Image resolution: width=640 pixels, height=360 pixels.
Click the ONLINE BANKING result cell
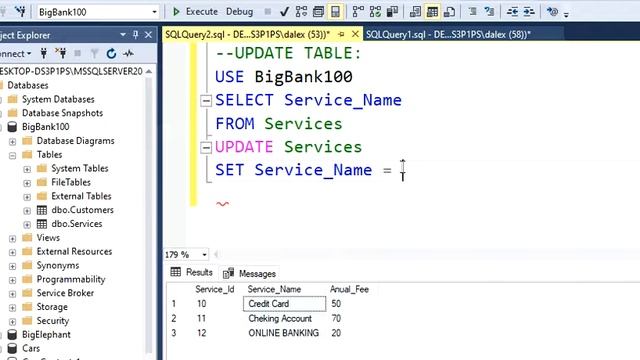[x=284, y=333]
